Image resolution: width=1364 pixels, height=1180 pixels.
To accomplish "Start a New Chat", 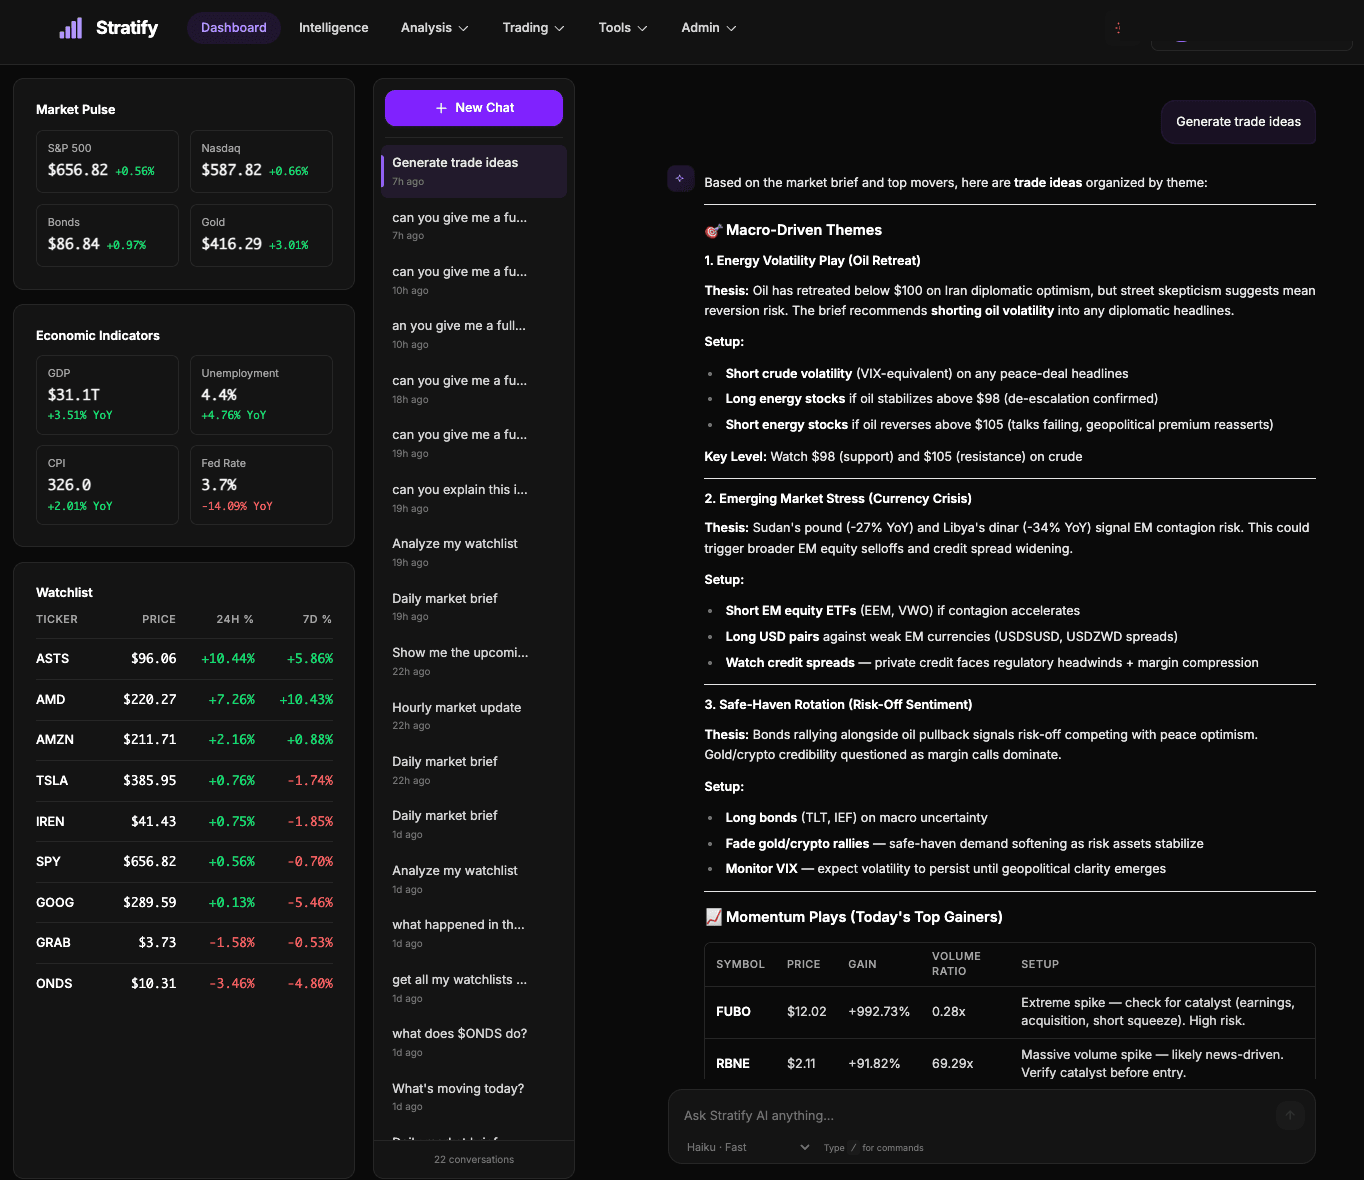I will click(473, 107).
